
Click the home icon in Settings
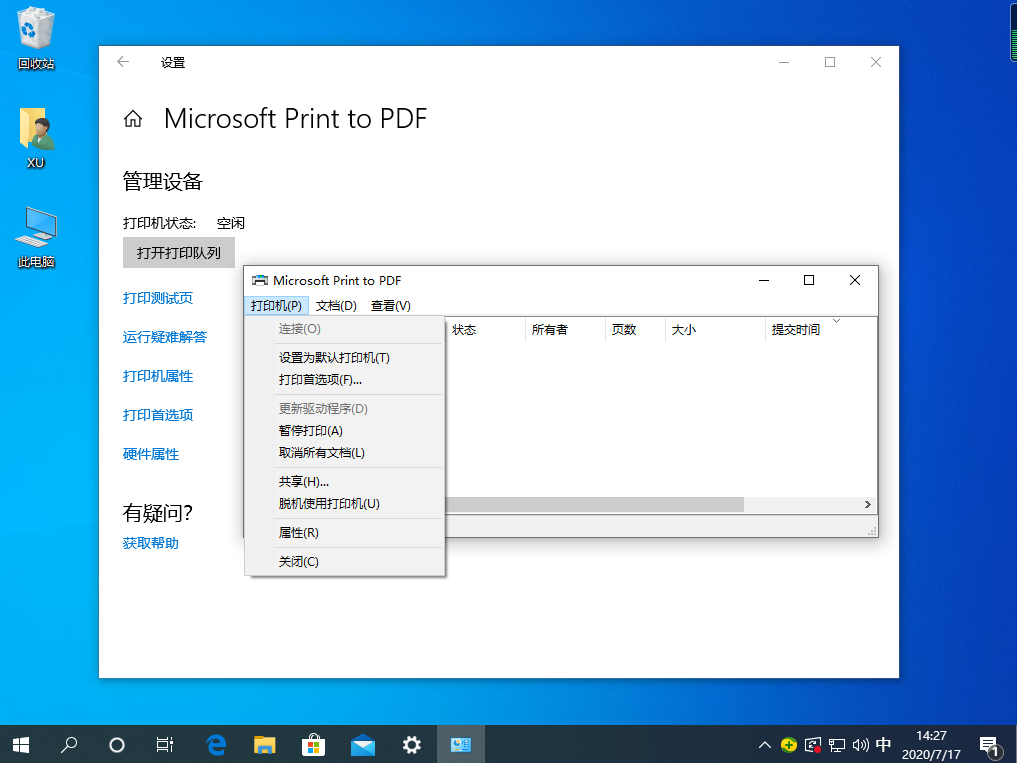(132, 120)
